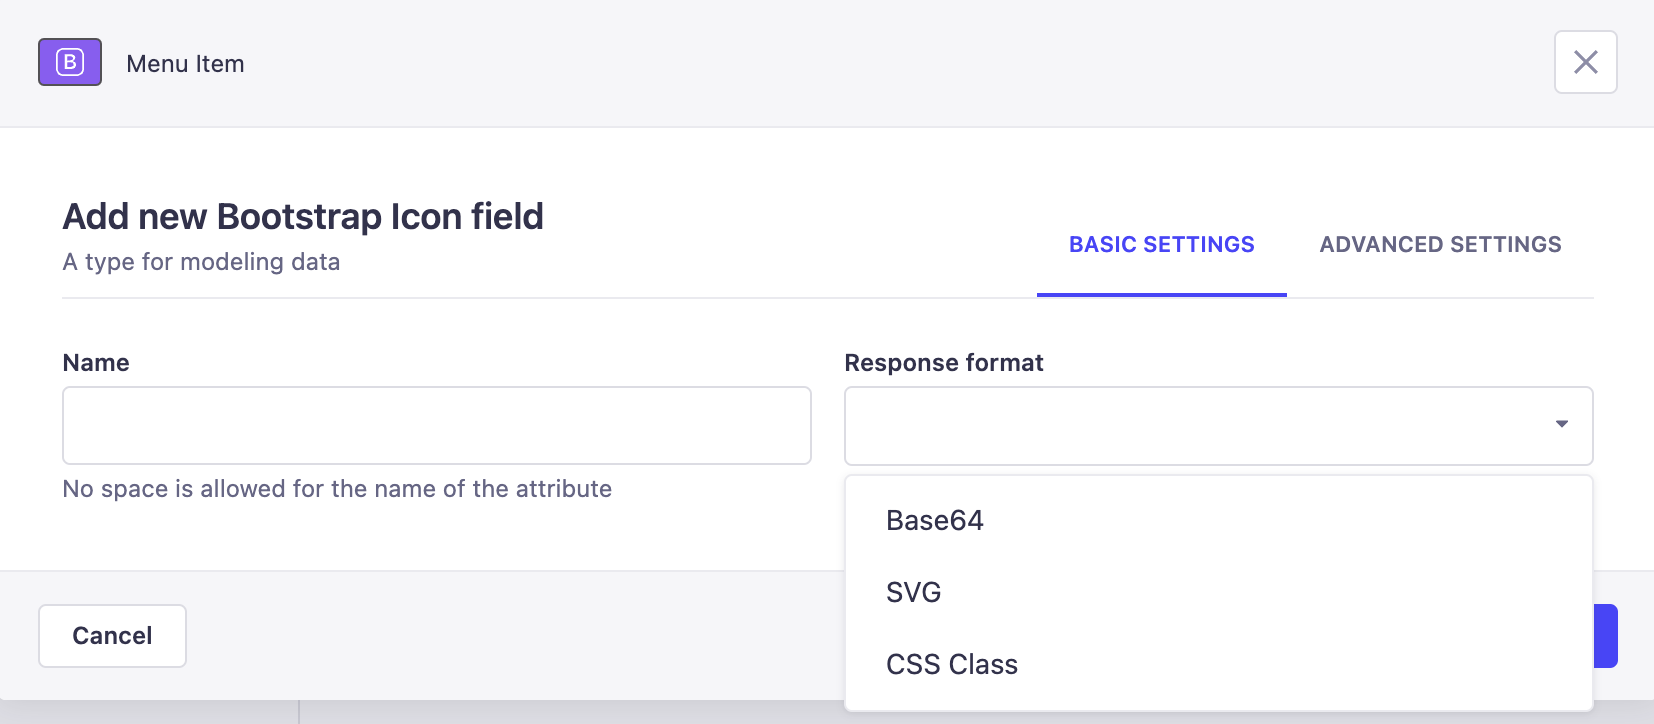Click the purple Bootstrap Icon field badge
Image resolution: width=1654 pixels, height=724 pixels.
point(70,62)
